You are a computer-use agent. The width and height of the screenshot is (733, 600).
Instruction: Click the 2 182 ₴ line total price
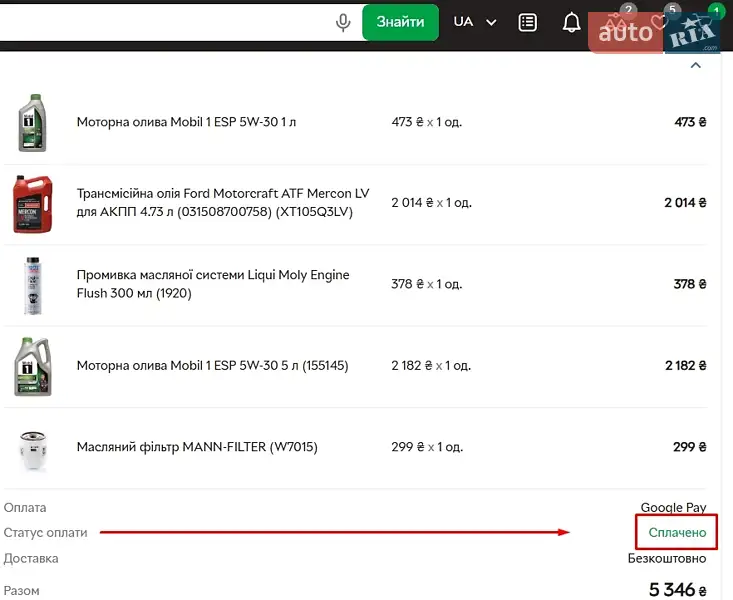click(685, 365)
